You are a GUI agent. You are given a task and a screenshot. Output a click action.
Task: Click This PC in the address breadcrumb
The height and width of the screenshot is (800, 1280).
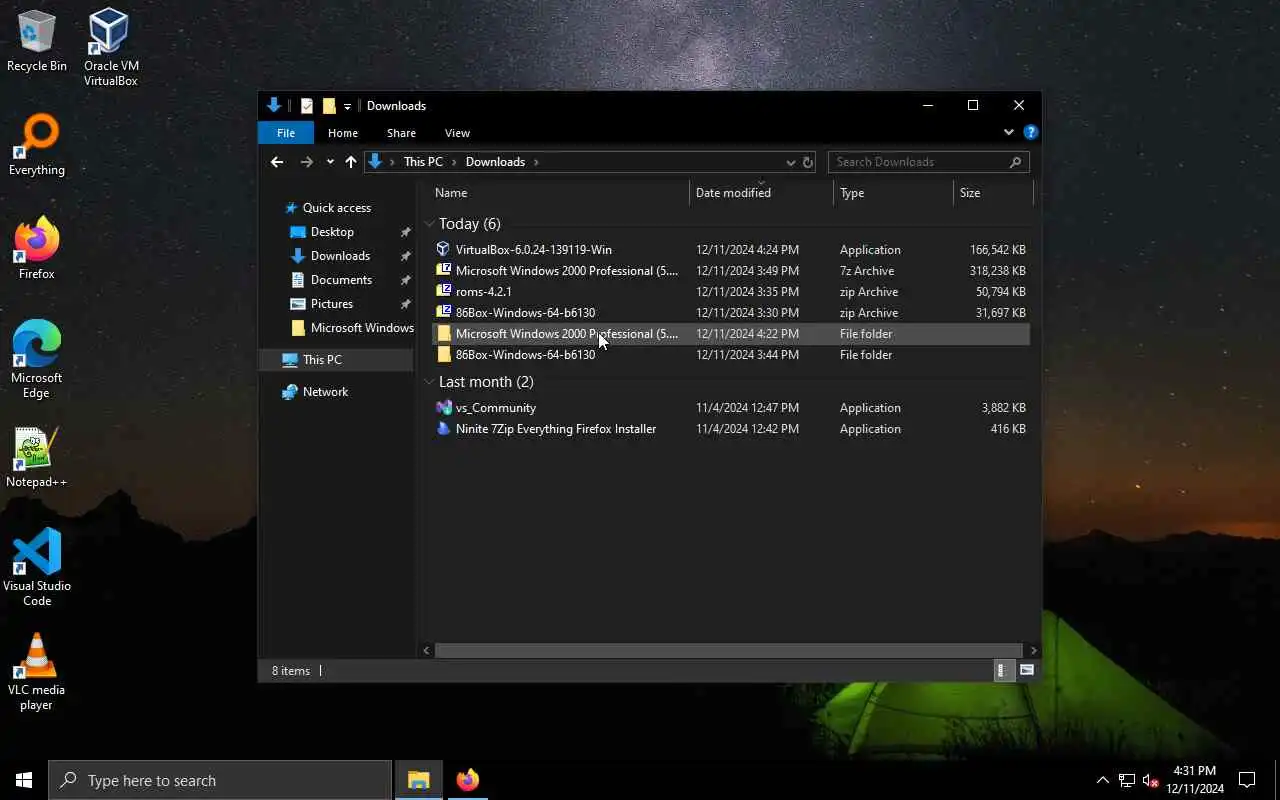click(423, 162)
